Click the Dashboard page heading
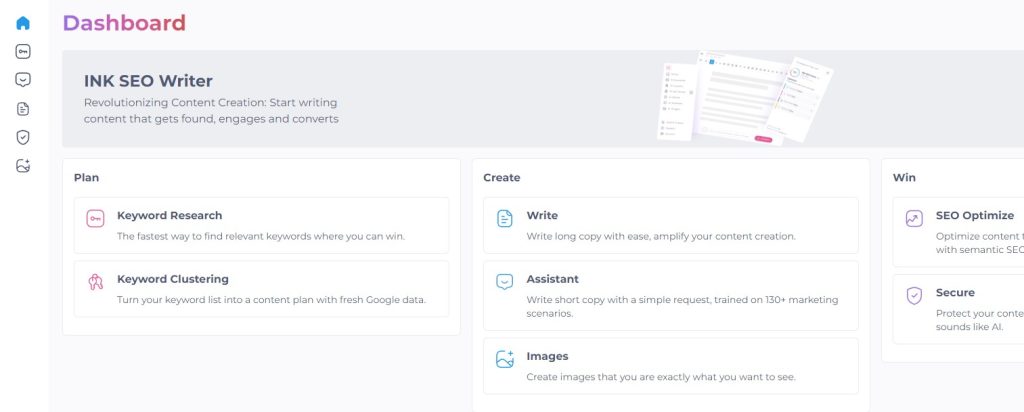 pyautogui.click(x=124, y=23)
